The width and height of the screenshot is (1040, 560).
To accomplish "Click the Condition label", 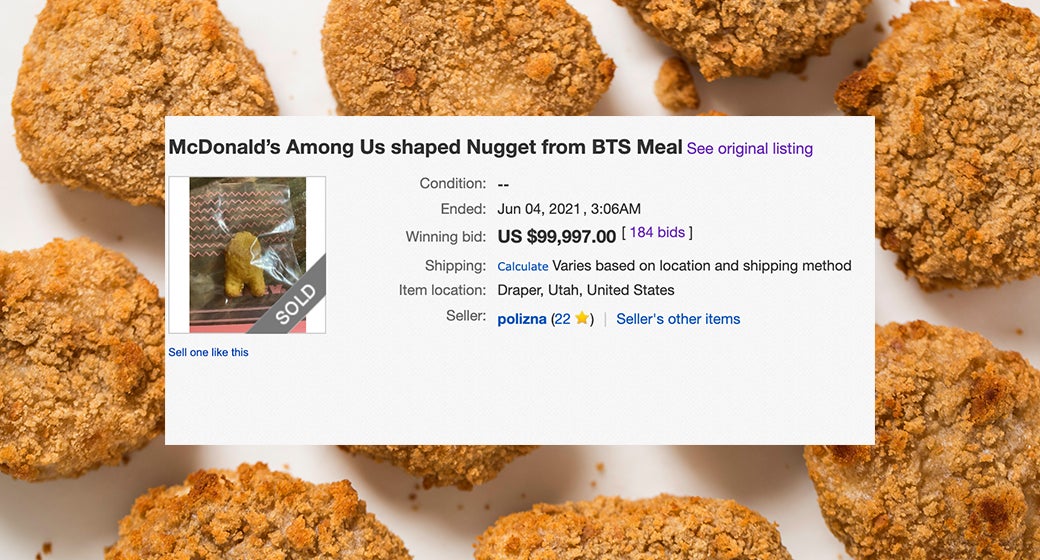I will pyautogui.click(x=452, y=184).
